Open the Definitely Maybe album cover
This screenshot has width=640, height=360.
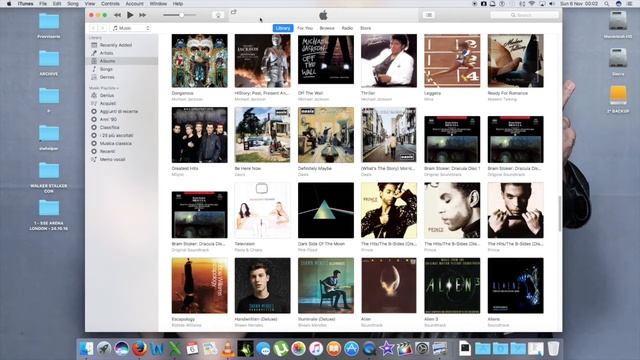pos(326,135)
